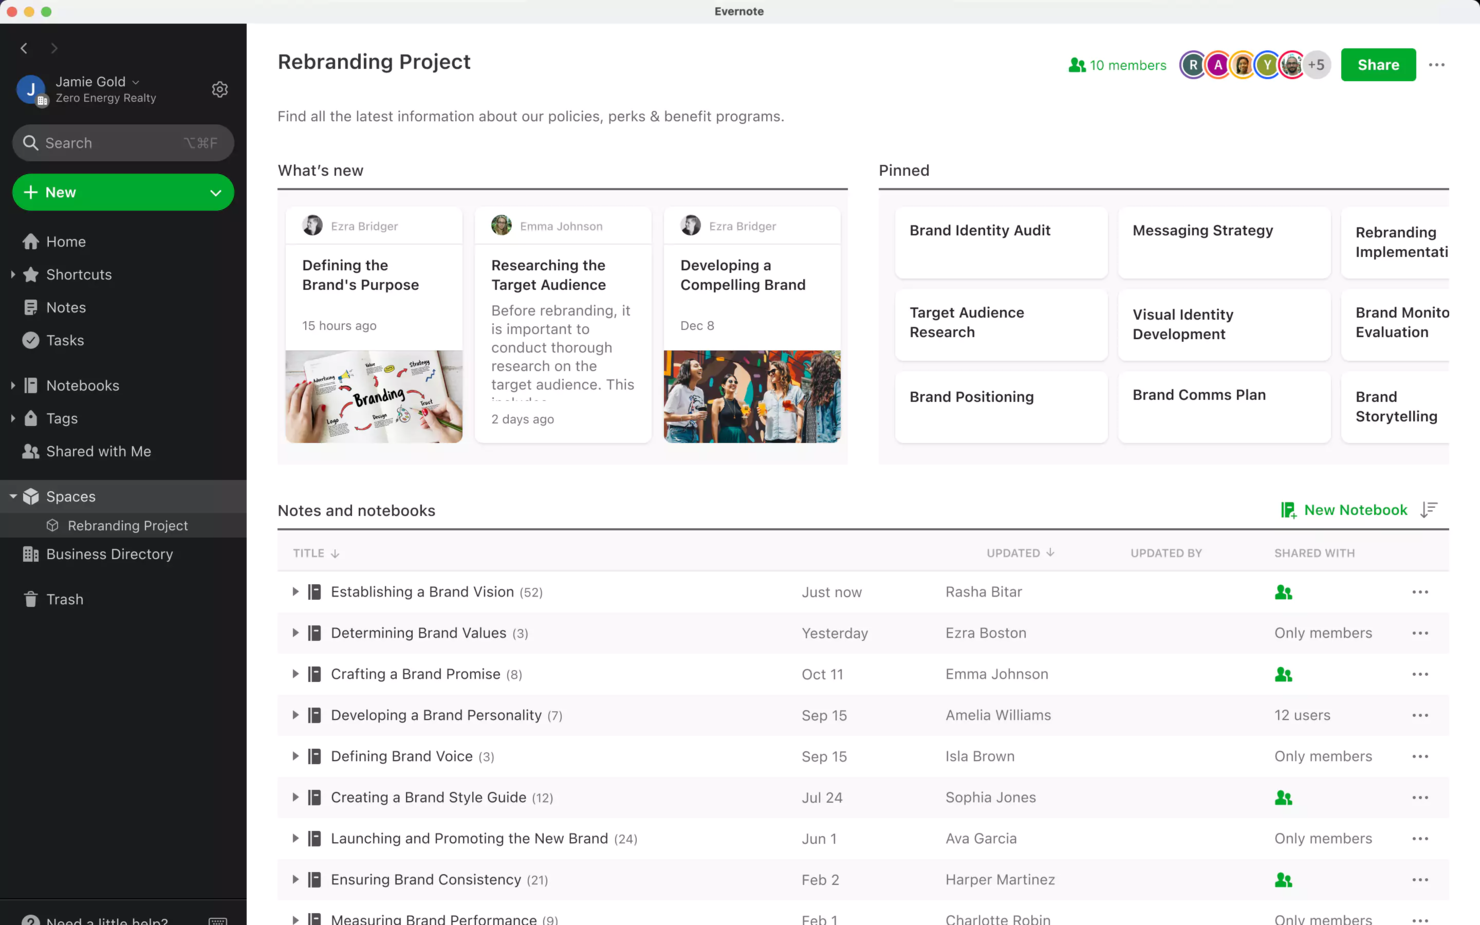The width and height of the screenshot is (1480, 925).
Task: Open Researching the Target Audience note card
Action: [x=563, y=325]
